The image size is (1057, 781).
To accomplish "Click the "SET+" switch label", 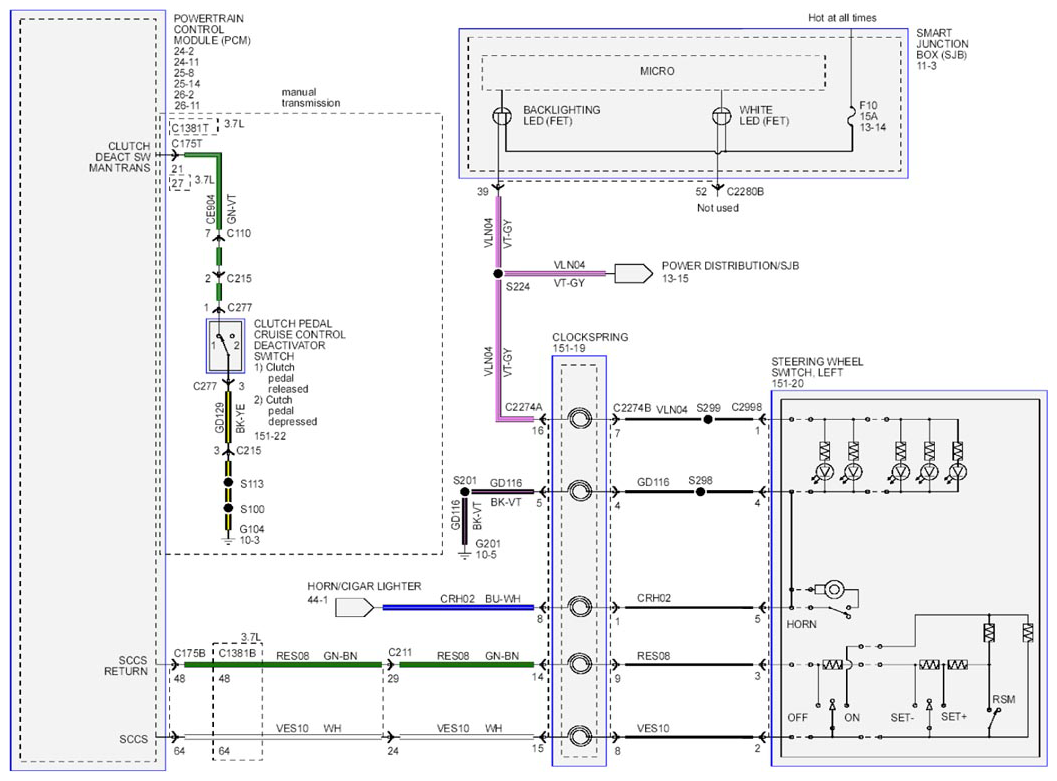I will [953, 716].
